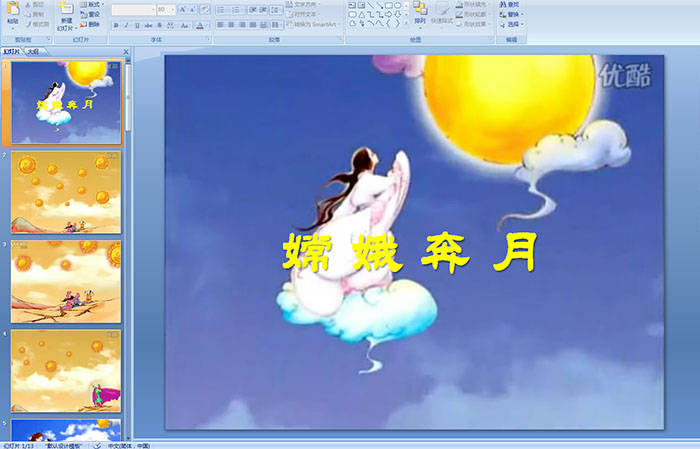700x449 pixels.
Task: Open the Arrange (排列) menu
Action: click(x=420, y=15)
